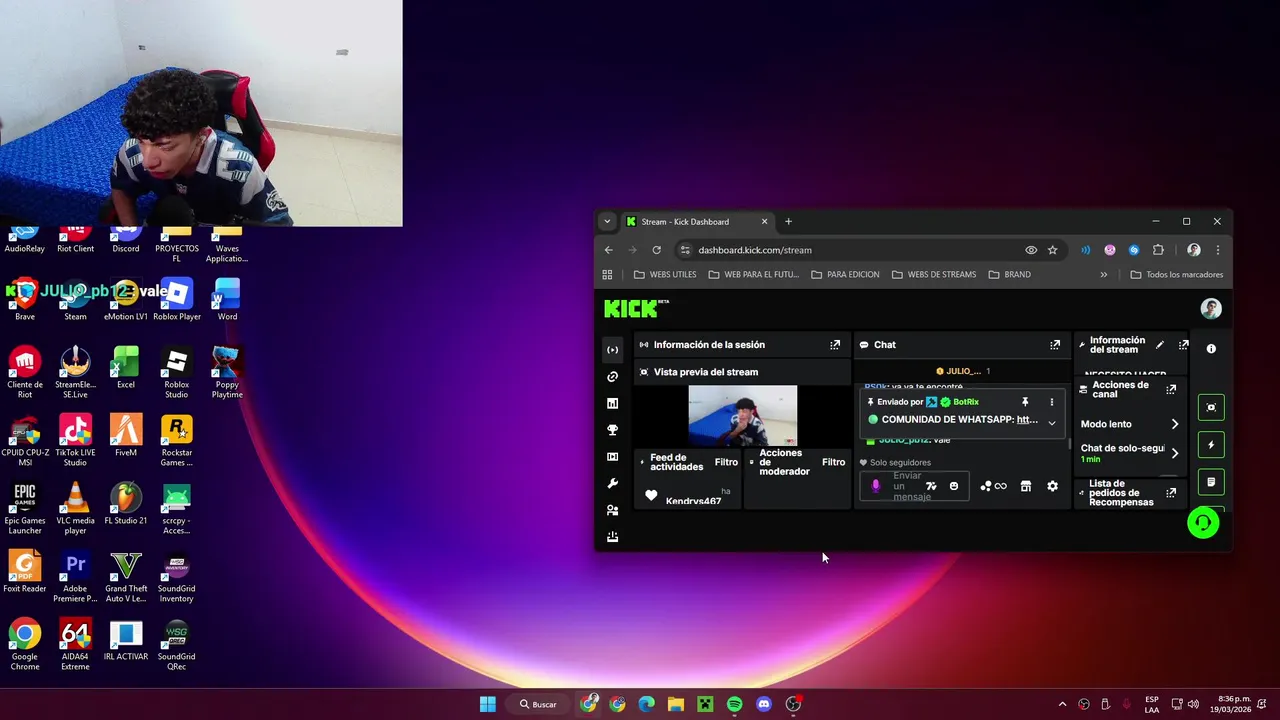Open the browser extensions puzzle icon
This screenshot has width=1280, height=720.
tap(1159, 250)
